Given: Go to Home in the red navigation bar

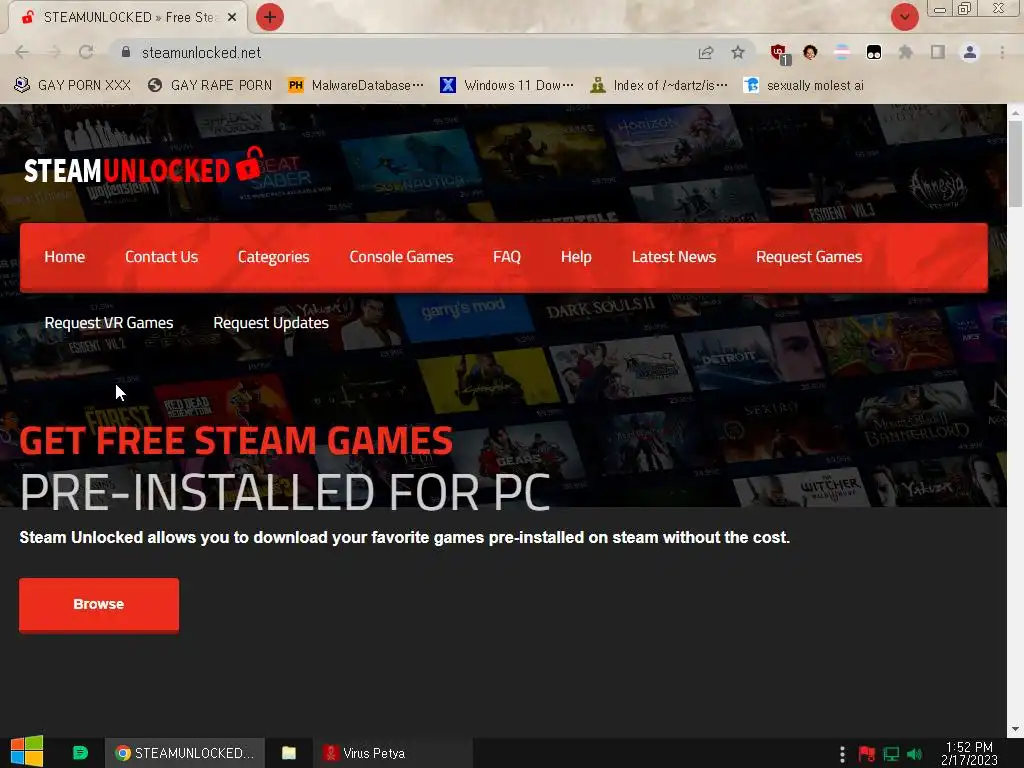Looking at the screenshot, I should click(65, 257).
